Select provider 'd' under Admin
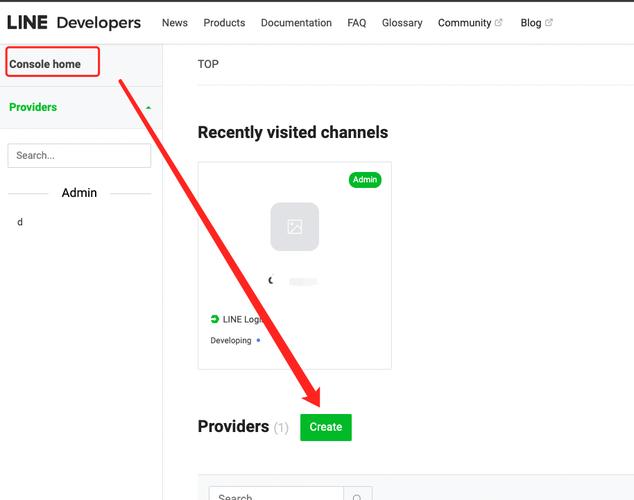This screenshot has width=634, height=500. (20, 222)
